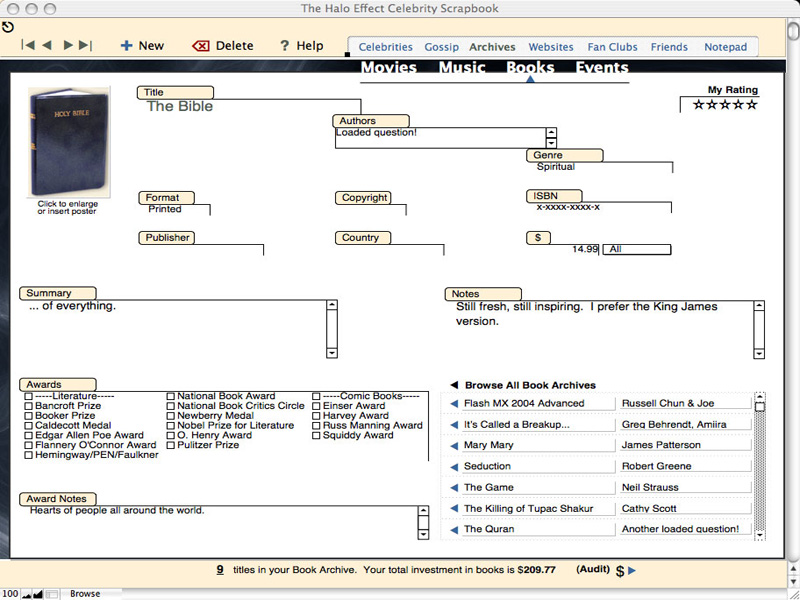The image size is (800, 600).
Task: Open the Format field Printed
Action: pyautogui.click(x=175, y=209)
